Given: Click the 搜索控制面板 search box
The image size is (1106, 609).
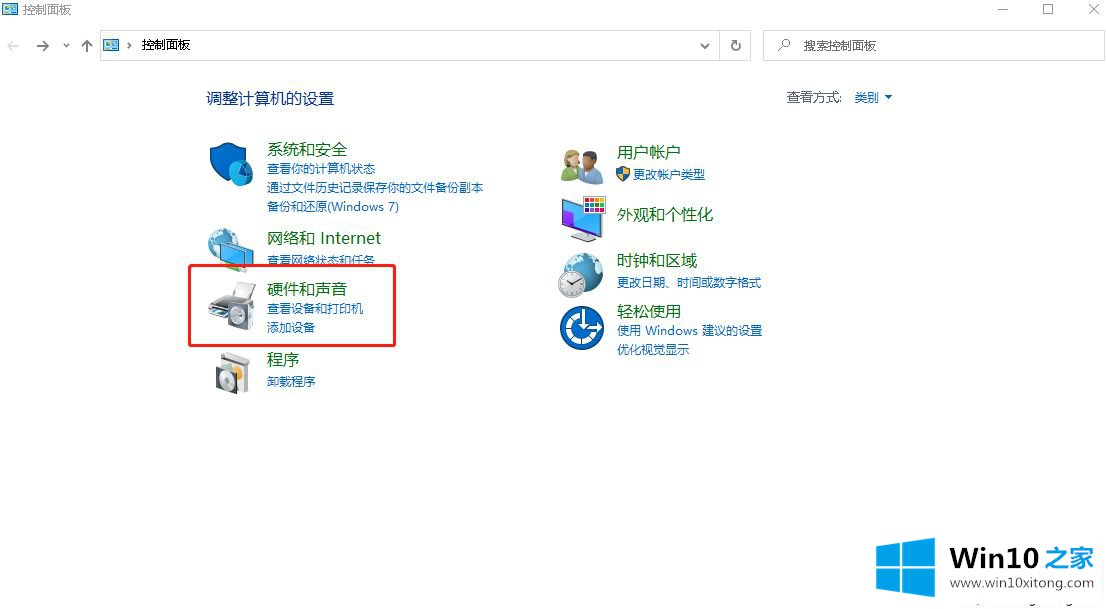Looking at the screenshot, I should 933,45.
